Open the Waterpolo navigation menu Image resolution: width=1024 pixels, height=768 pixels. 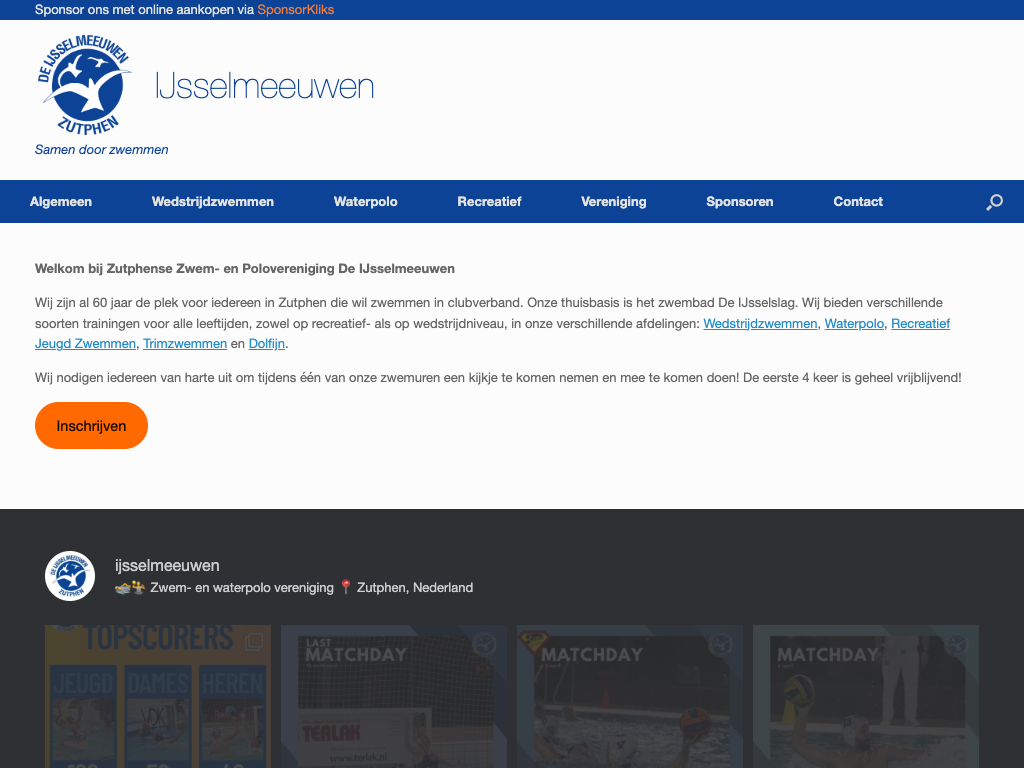pos(365,202)
